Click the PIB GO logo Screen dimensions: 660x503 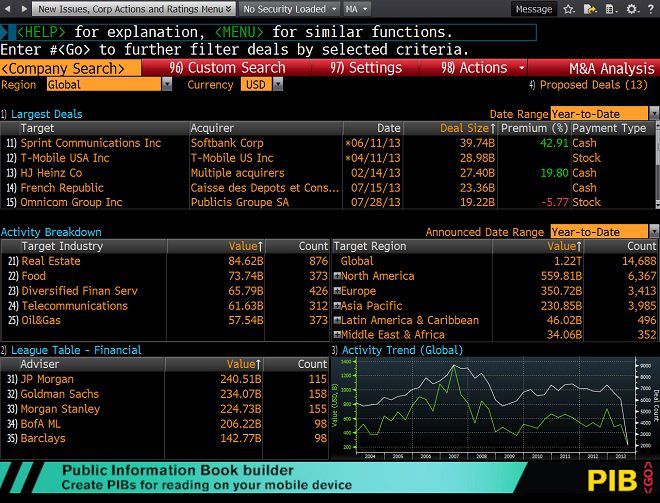pyautogui.click(x=620, y=479)
